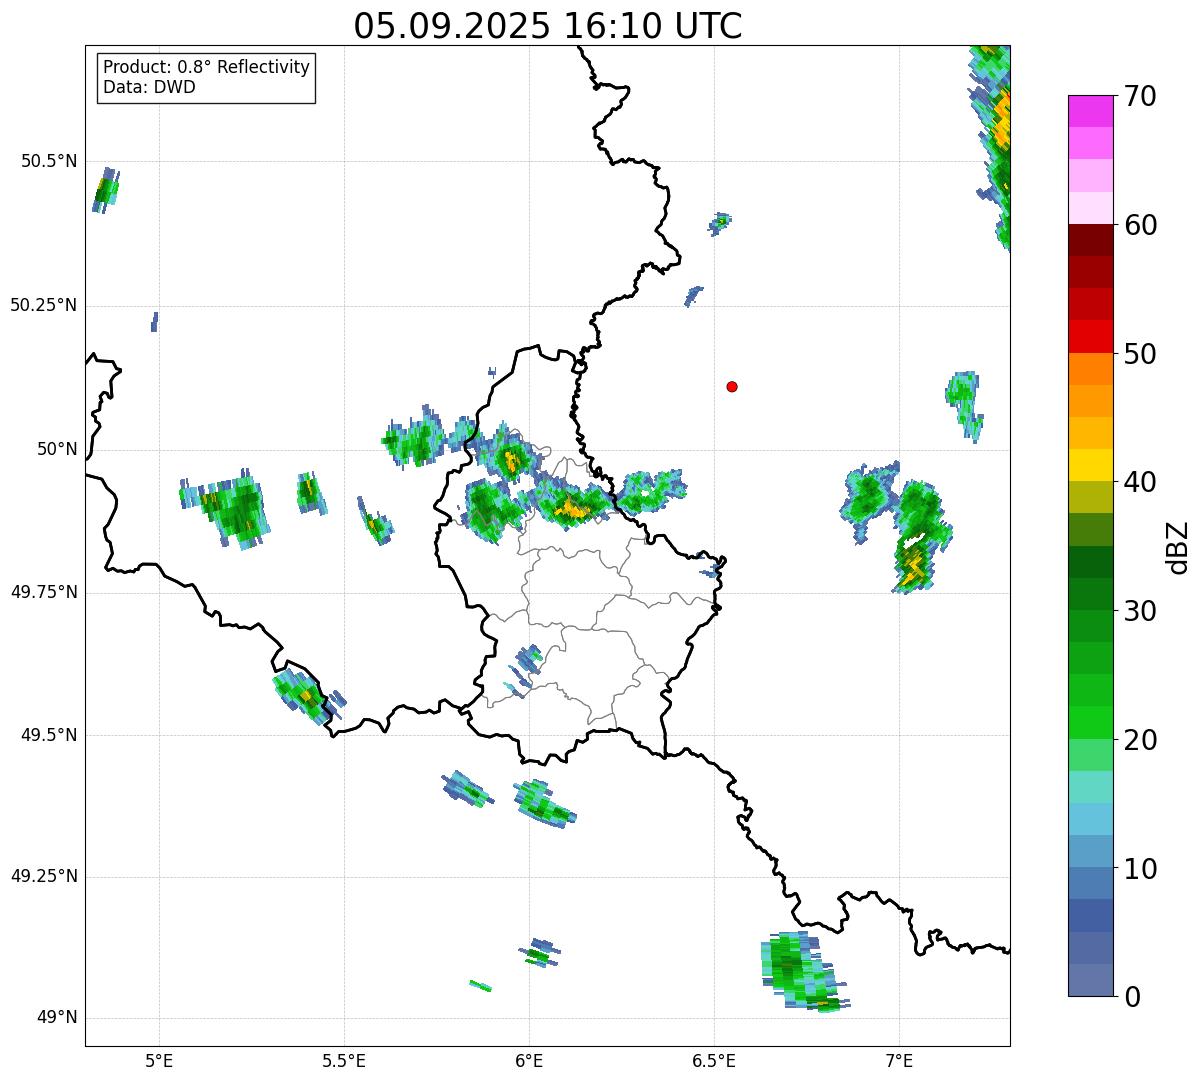
Task: Click the 49.25°N latitude label
Action: pyautogui.click(x=43, y=876)
